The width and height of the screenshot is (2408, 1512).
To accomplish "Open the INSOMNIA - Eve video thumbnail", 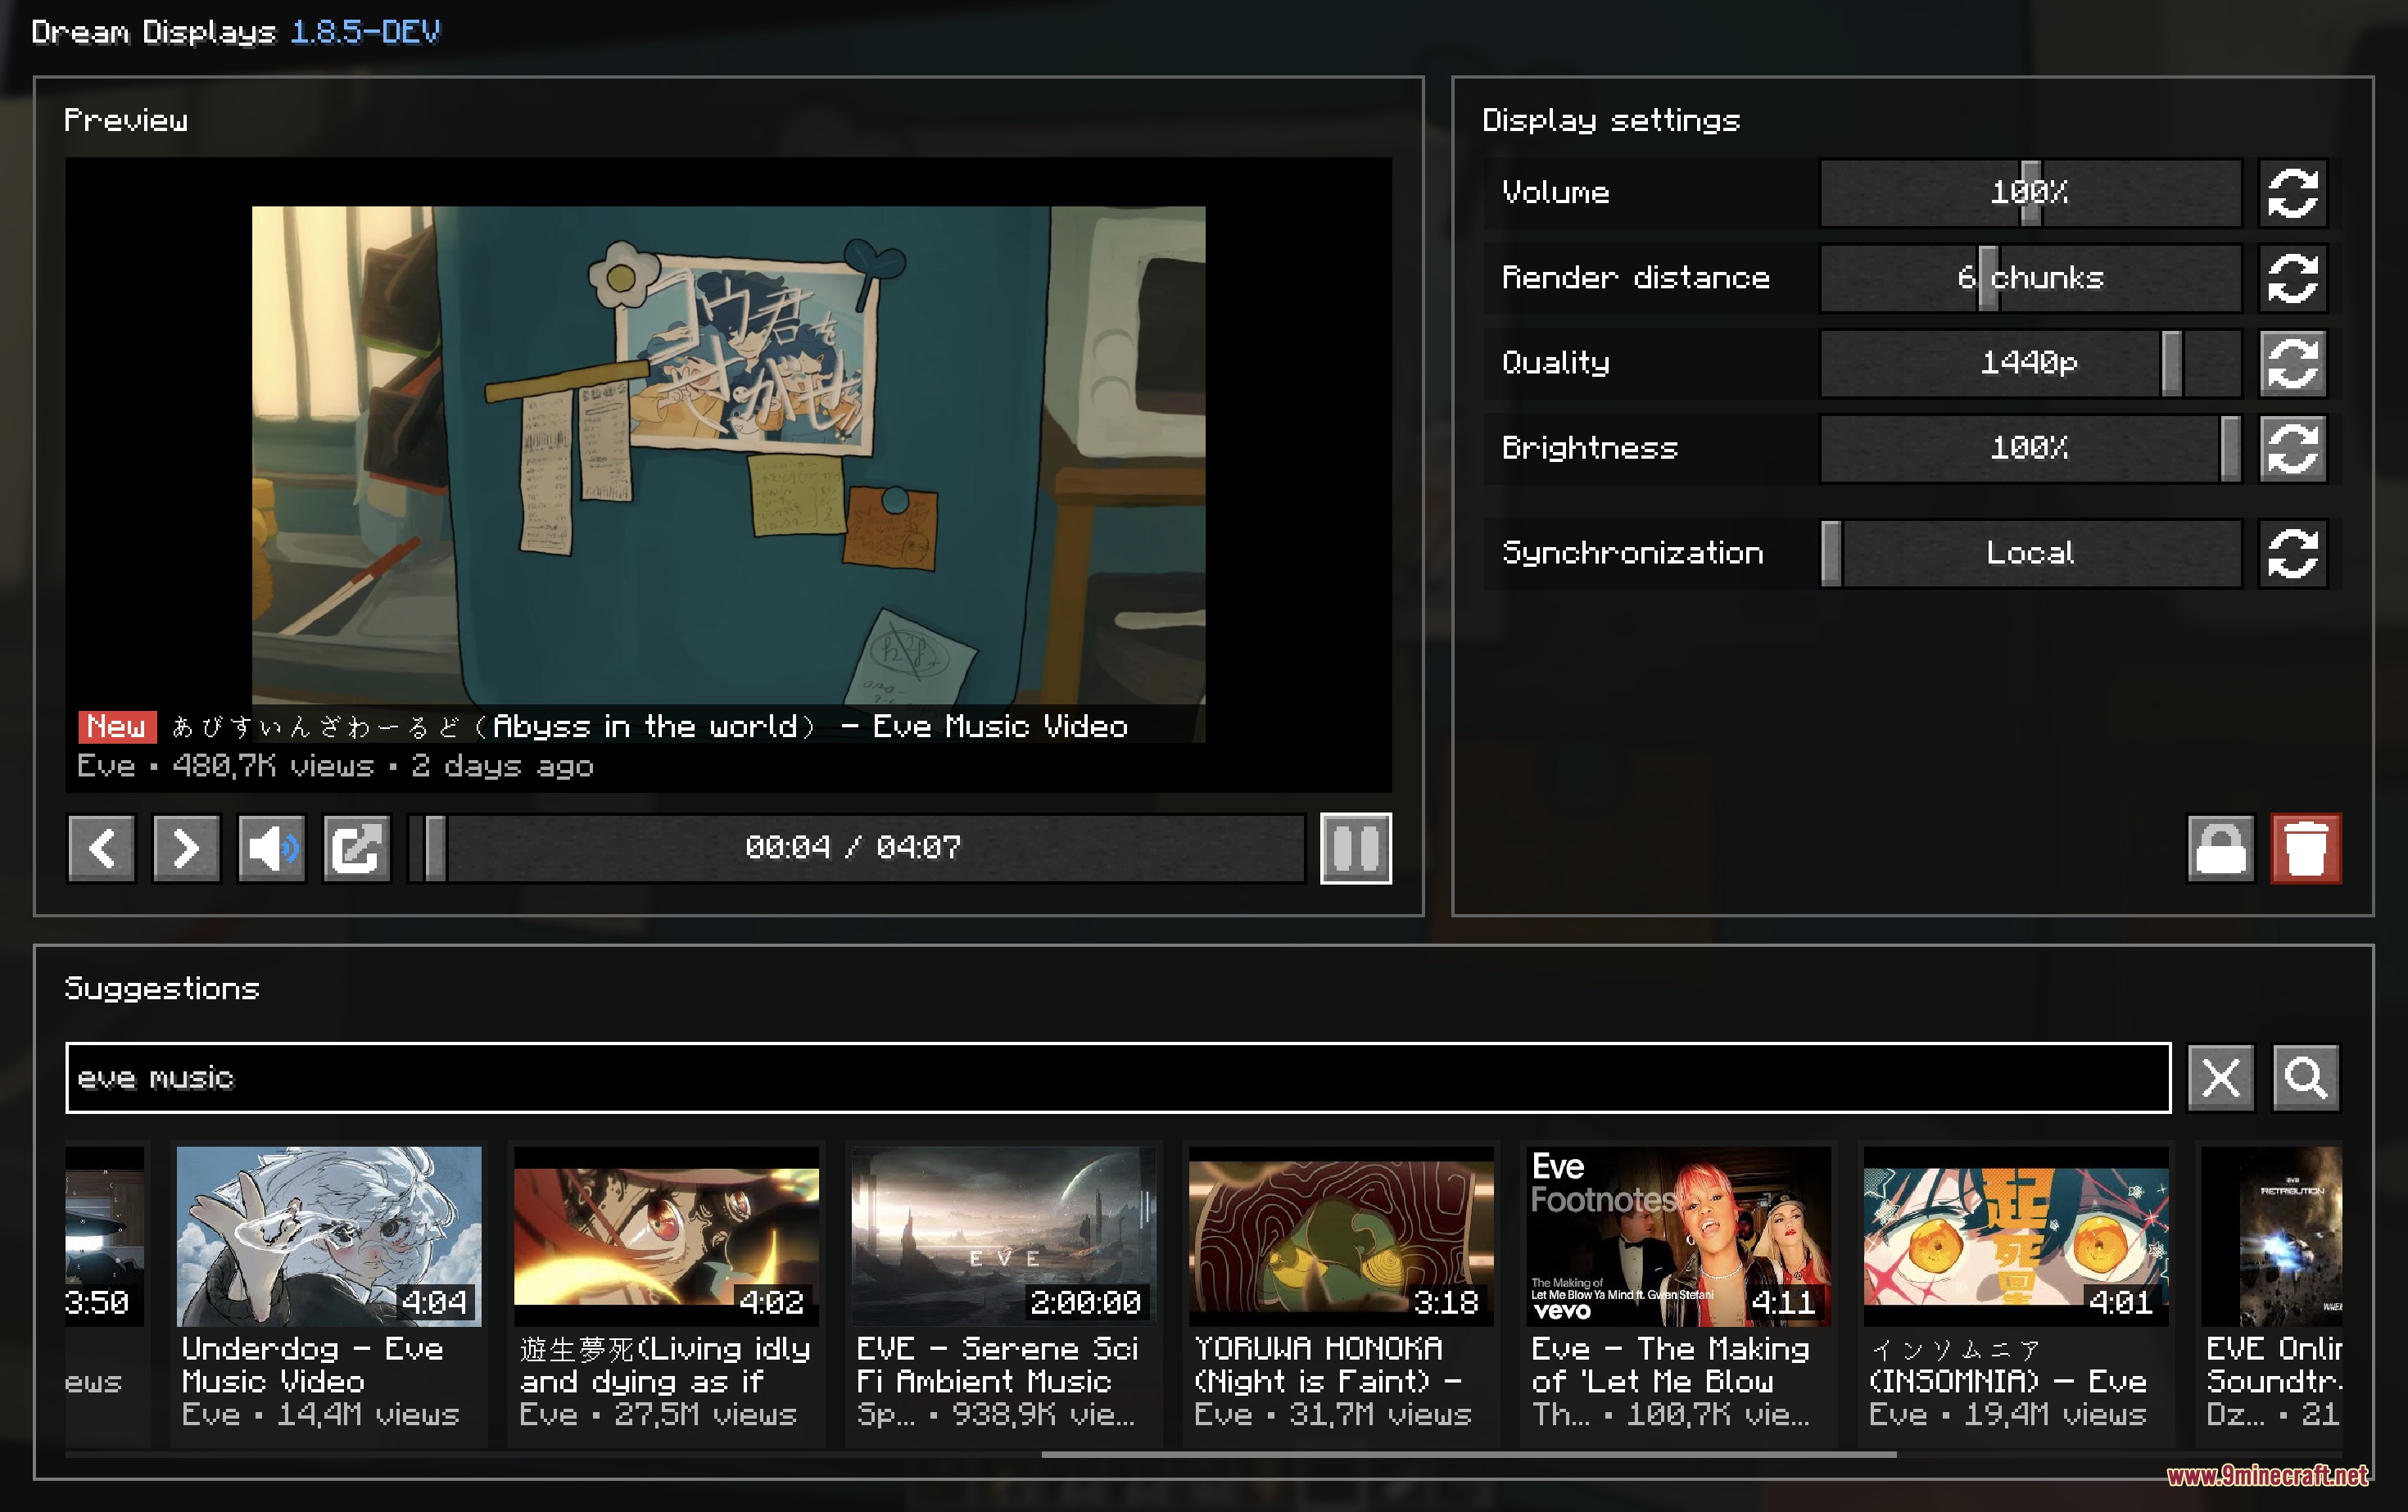I will (x=2016, y=1236).
